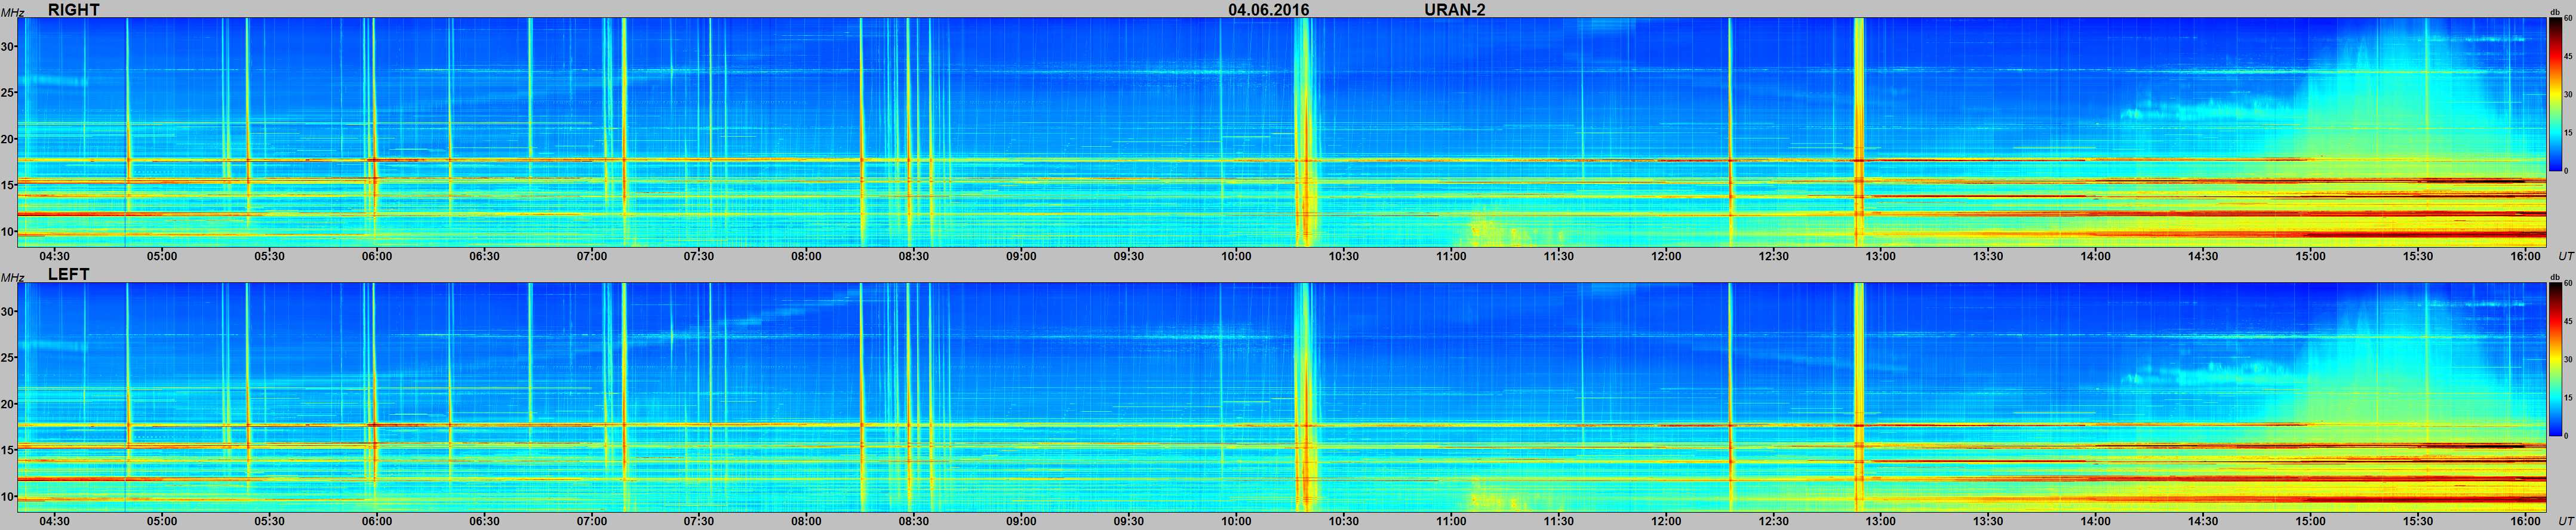The width and height of the screenshot is (2576, 530).
Task: Click 08:00 on LEFT panel time axis
Action: point(807,521)
